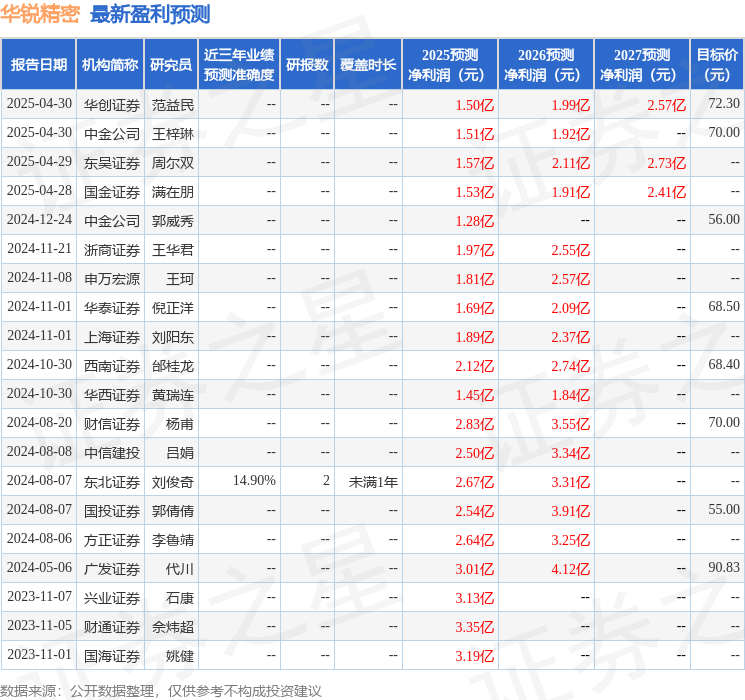
Task: Click the 2026预测净利润 column header
Action: pos(546,65)
